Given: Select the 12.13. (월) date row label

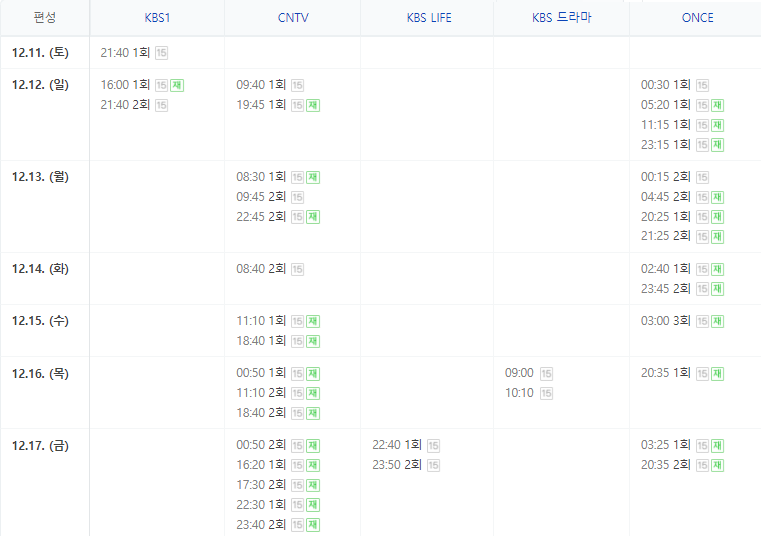Looking at the screenshot, I should coord(40,177).
